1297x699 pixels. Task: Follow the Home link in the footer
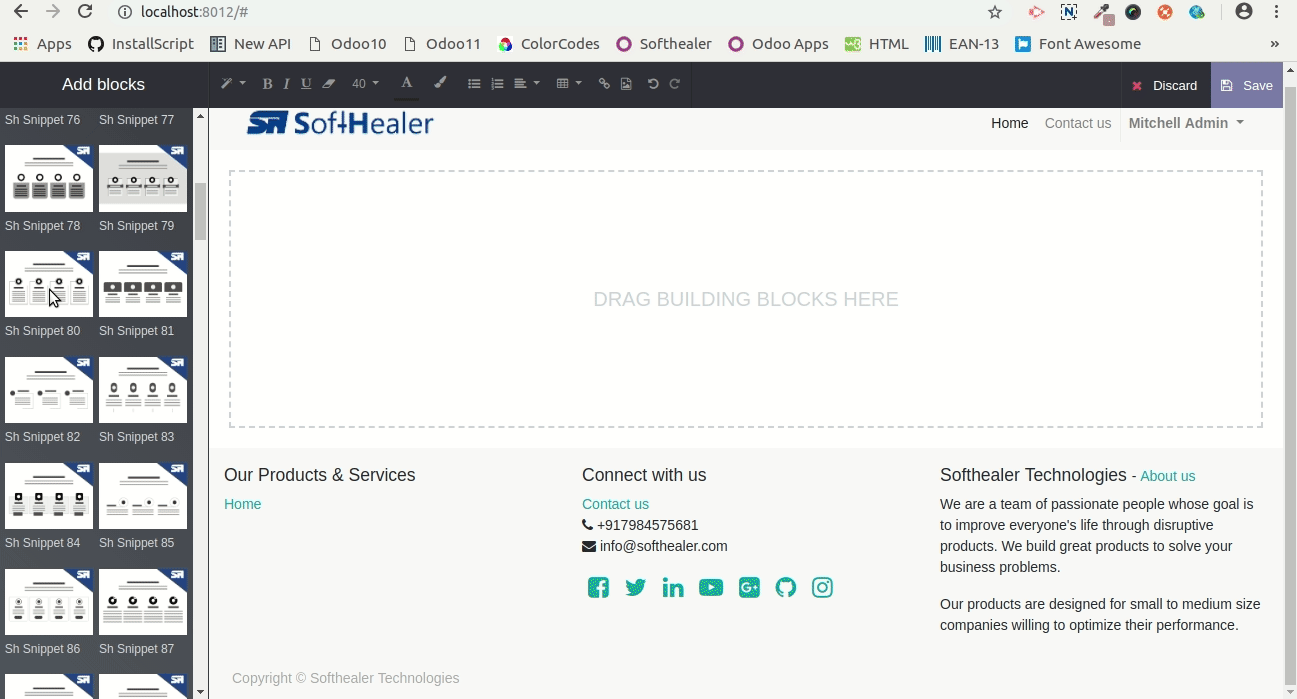[x=242, y=504]
